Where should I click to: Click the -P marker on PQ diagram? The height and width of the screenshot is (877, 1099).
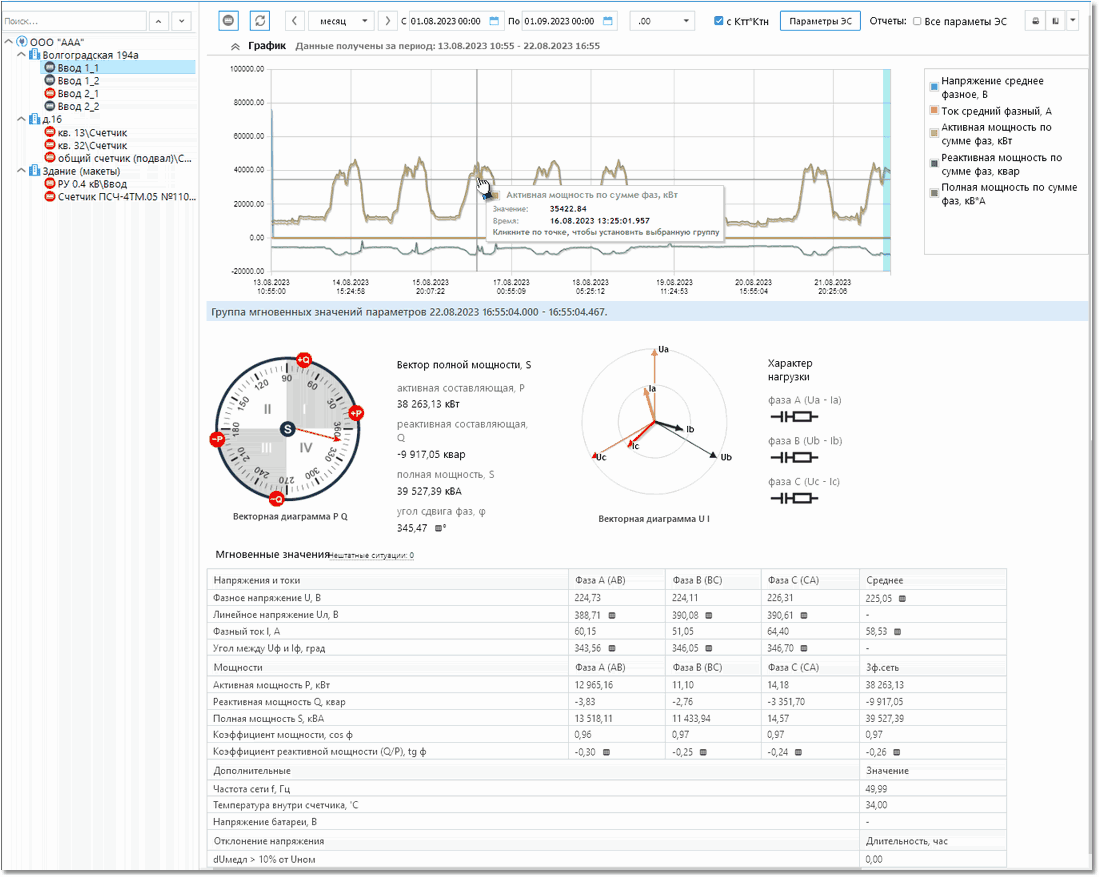[x=217, y=439]
